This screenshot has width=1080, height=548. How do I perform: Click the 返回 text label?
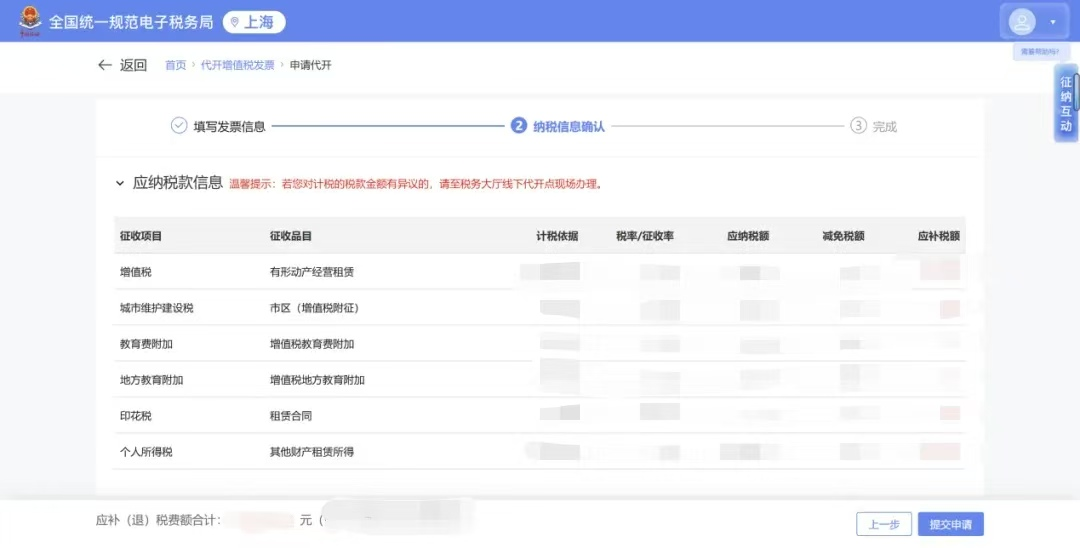pos(133,65)
